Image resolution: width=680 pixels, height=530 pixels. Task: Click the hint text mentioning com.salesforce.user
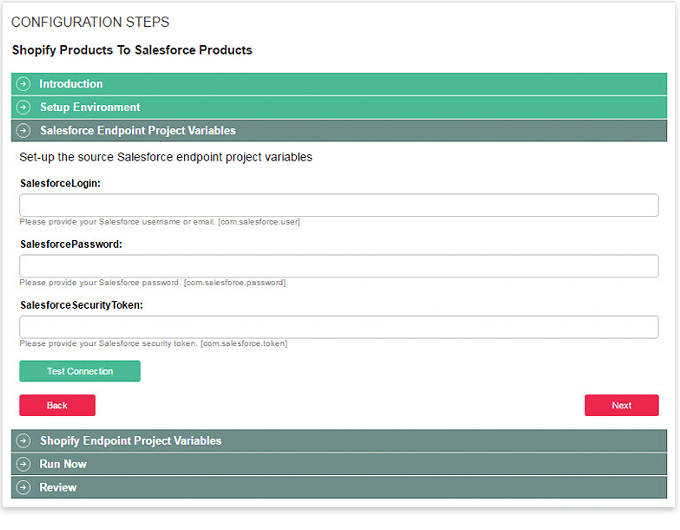160,222
